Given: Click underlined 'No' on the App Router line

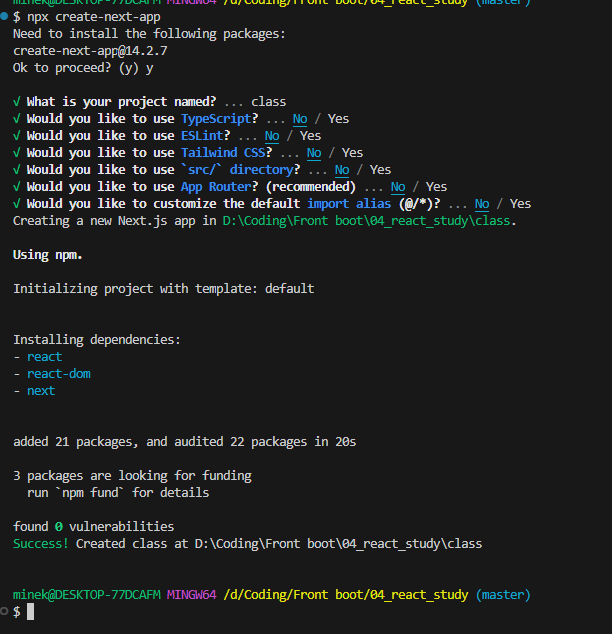Looking at the screenshot, I should 398,187.
